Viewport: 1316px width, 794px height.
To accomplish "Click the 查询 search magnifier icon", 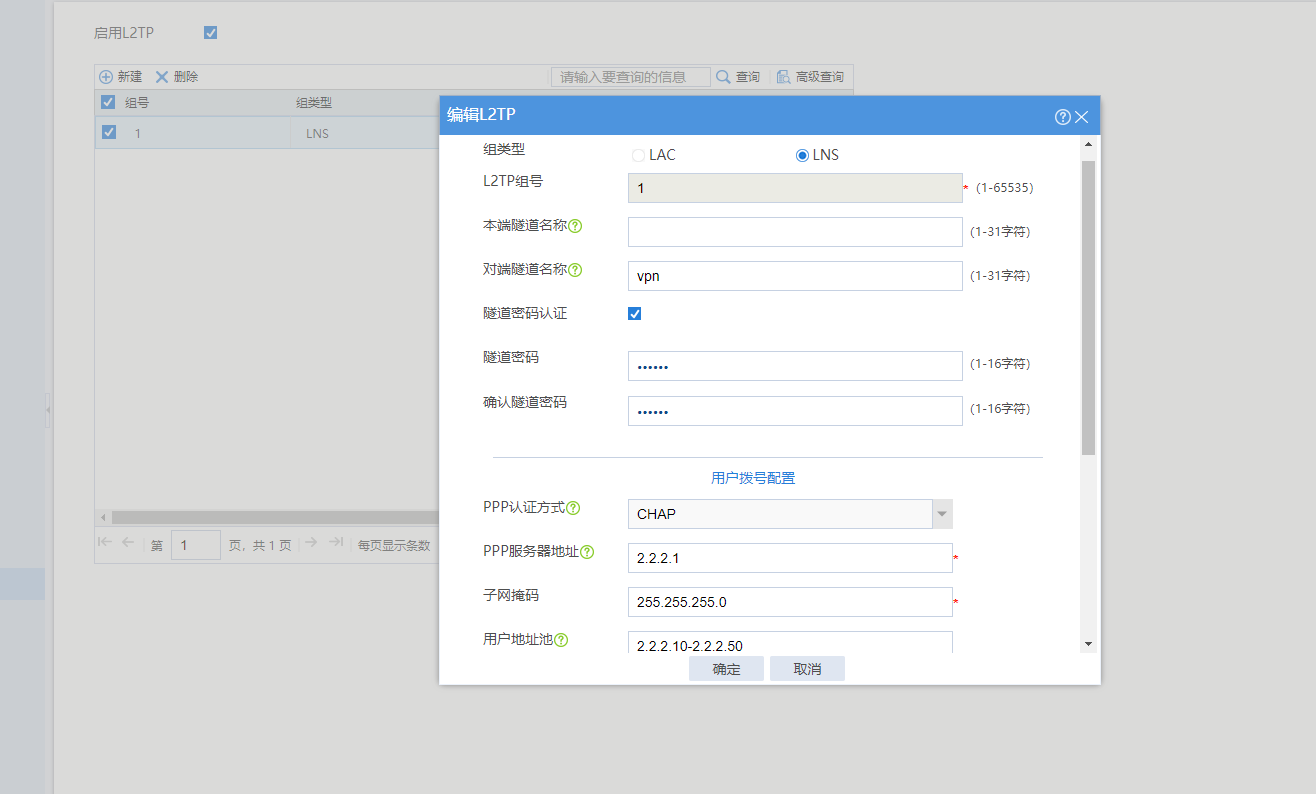I will point(723,77).
